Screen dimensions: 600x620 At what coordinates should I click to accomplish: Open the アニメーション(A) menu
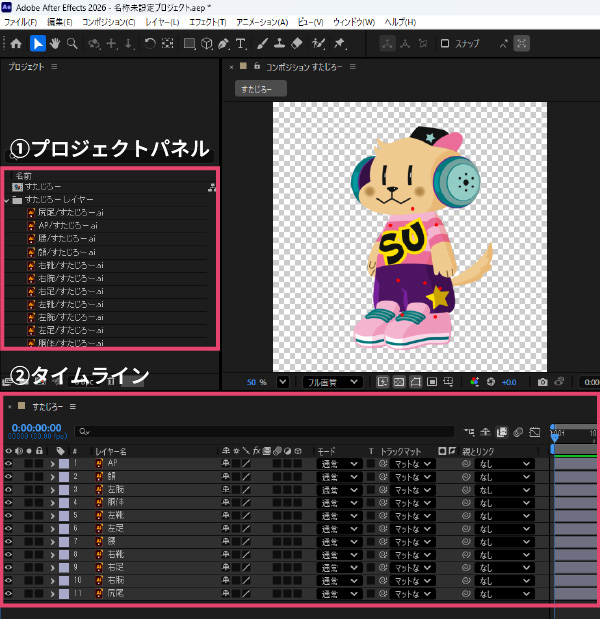tap(262, 22)
